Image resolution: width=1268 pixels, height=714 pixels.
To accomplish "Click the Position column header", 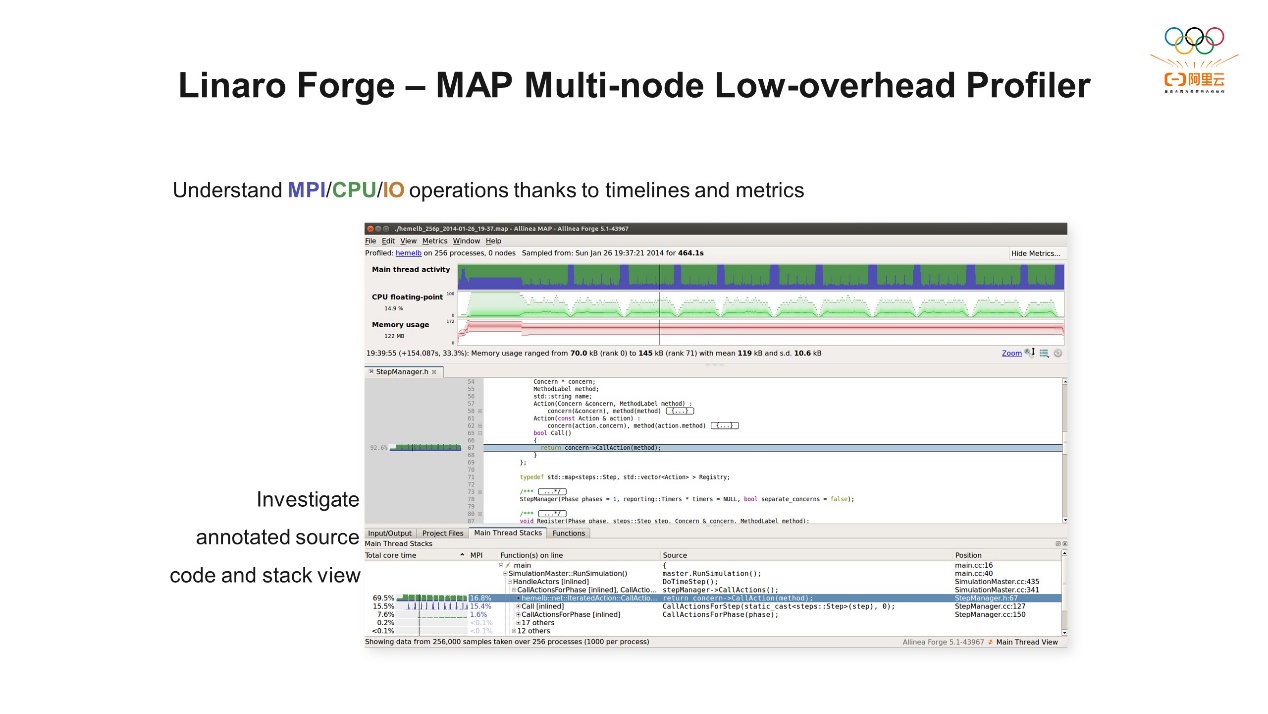I will point(1006,555).
